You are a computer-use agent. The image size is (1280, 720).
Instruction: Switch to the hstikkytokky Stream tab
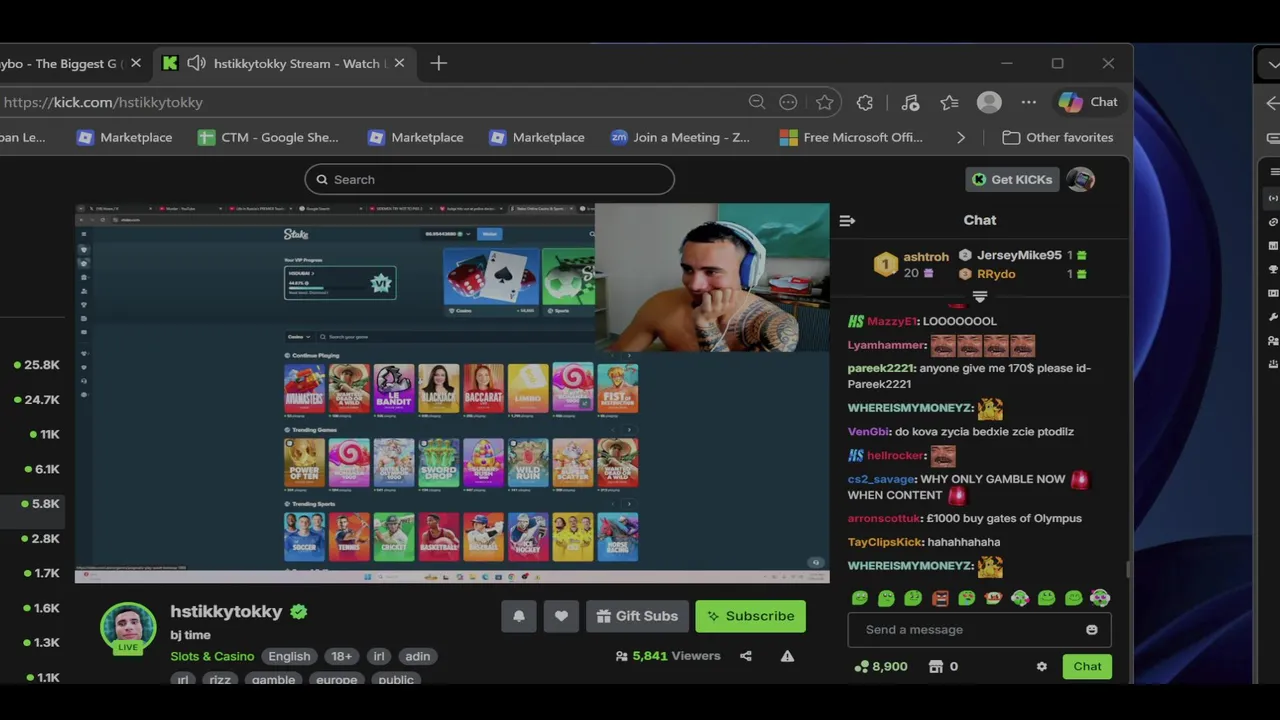(283, 63)
